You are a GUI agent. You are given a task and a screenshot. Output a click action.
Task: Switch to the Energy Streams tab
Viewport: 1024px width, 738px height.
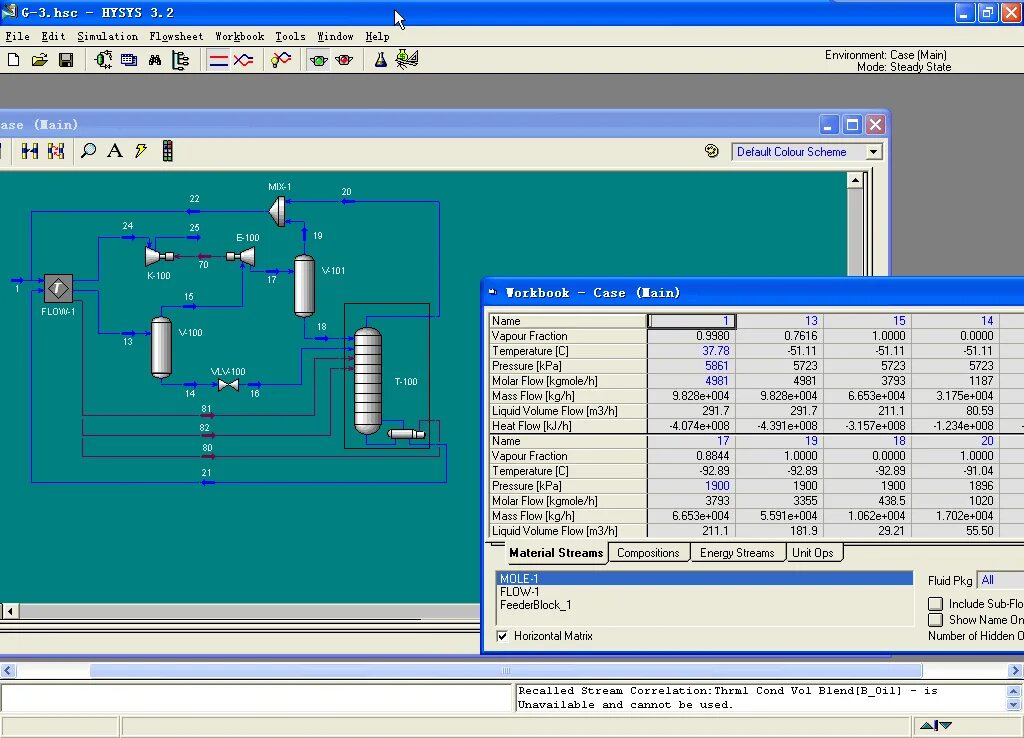pyautogui.click(x=737, y=553)
